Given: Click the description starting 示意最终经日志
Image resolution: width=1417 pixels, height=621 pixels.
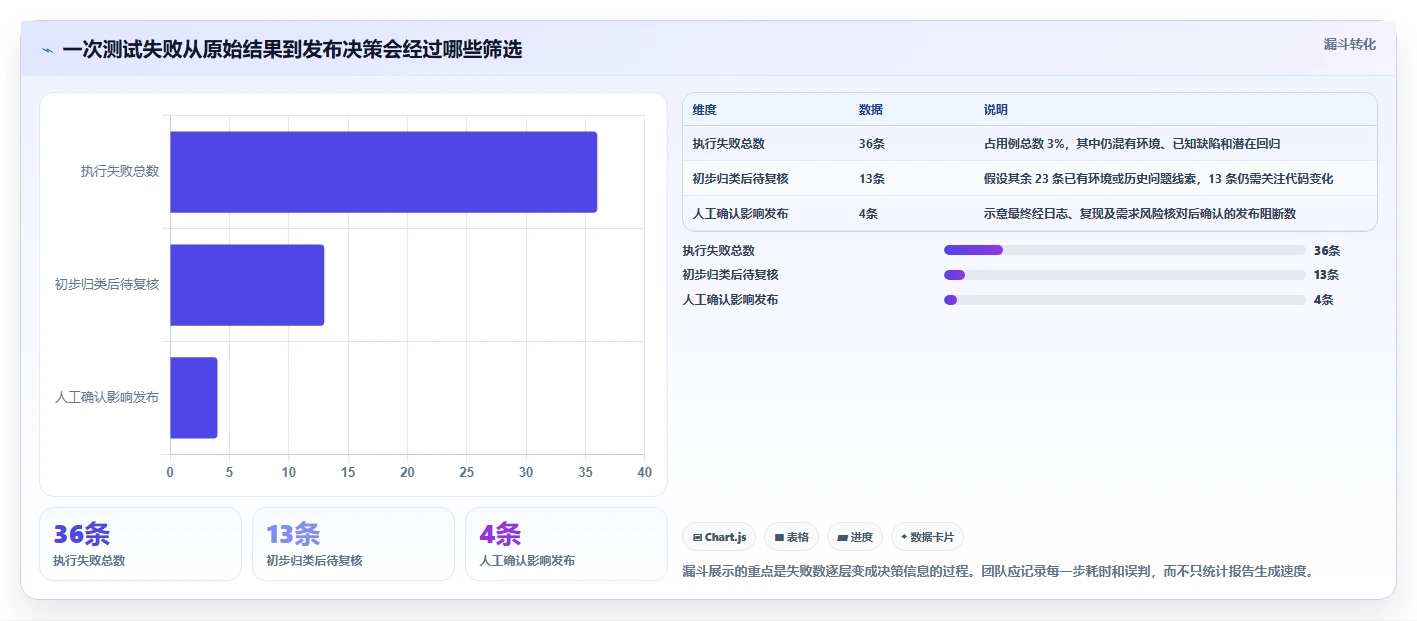Looking at the screenshot, I should tap(1140, 214).
